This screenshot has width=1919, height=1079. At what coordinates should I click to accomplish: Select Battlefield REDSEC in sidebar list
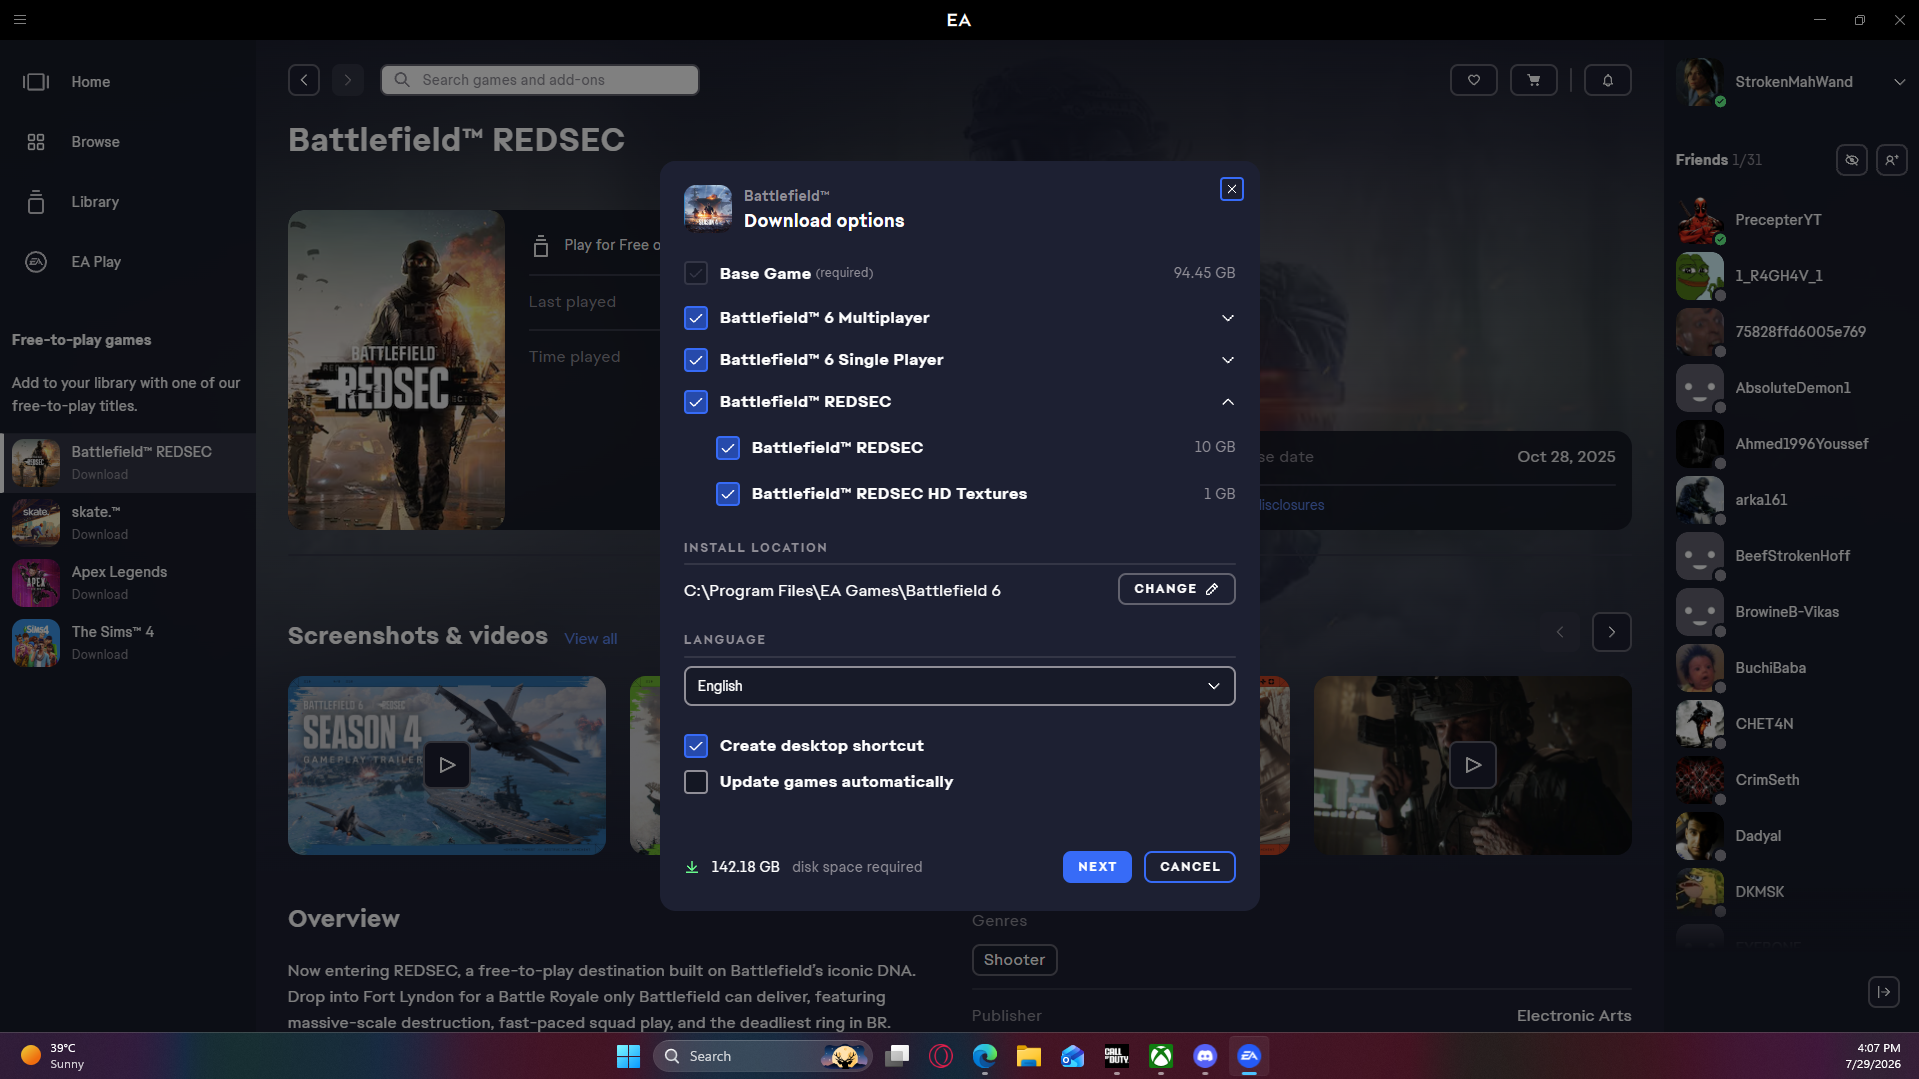(x=128, y=463)
